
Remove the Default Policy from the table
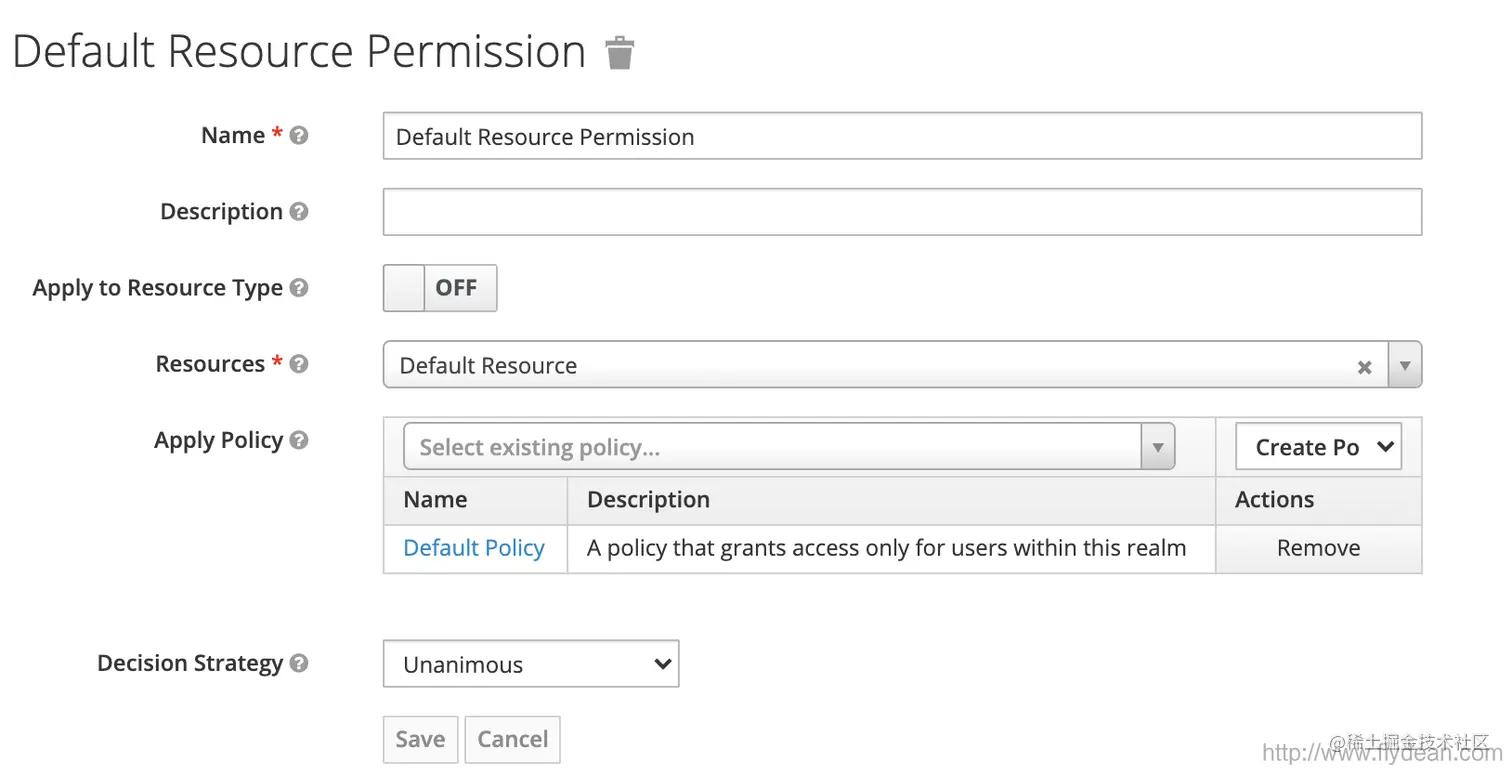[x=1318, y=548]
